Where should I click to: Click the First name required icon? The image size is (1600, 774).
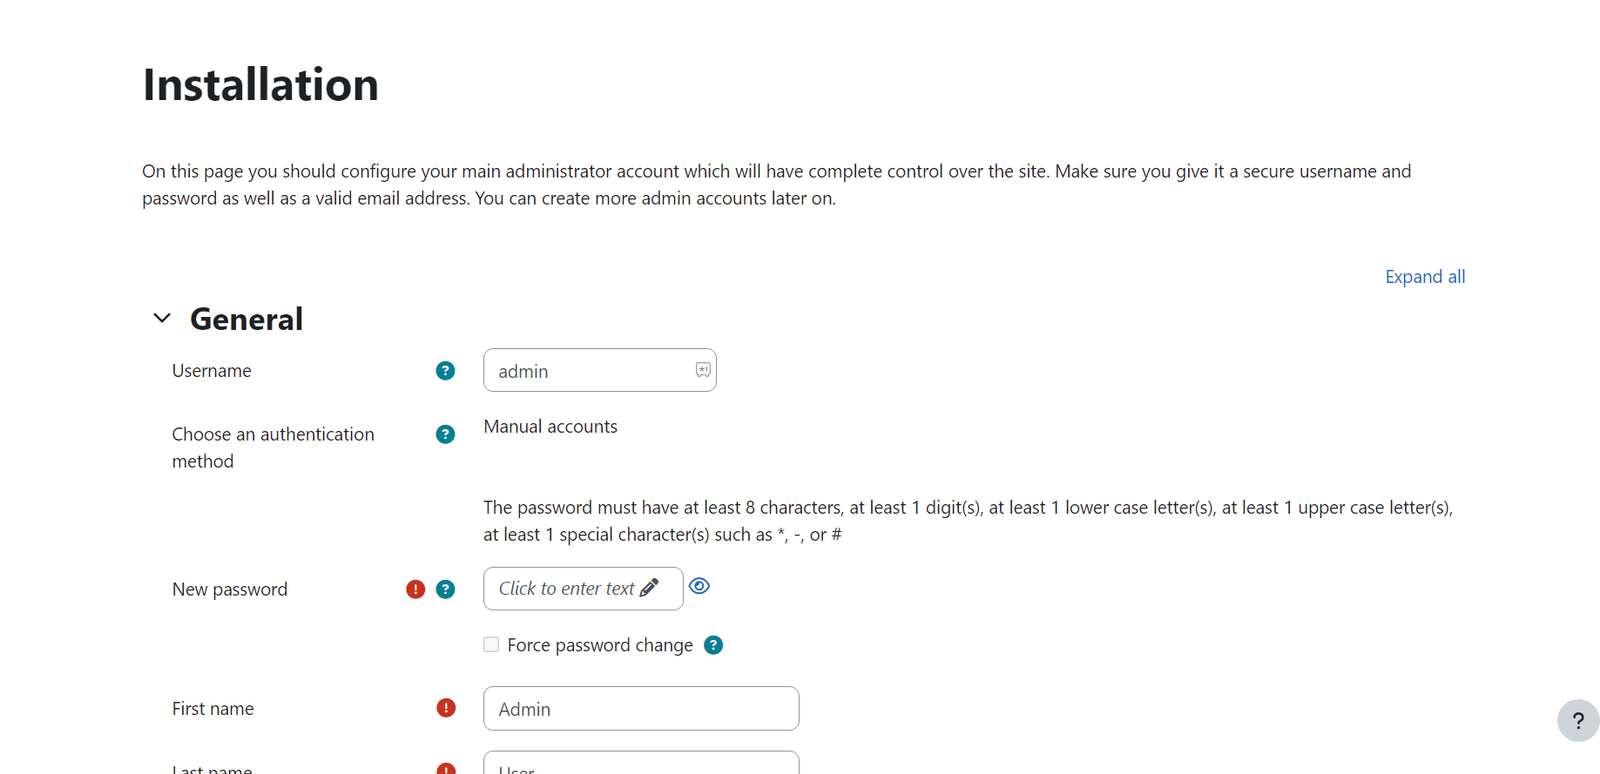tap(446, 708)
